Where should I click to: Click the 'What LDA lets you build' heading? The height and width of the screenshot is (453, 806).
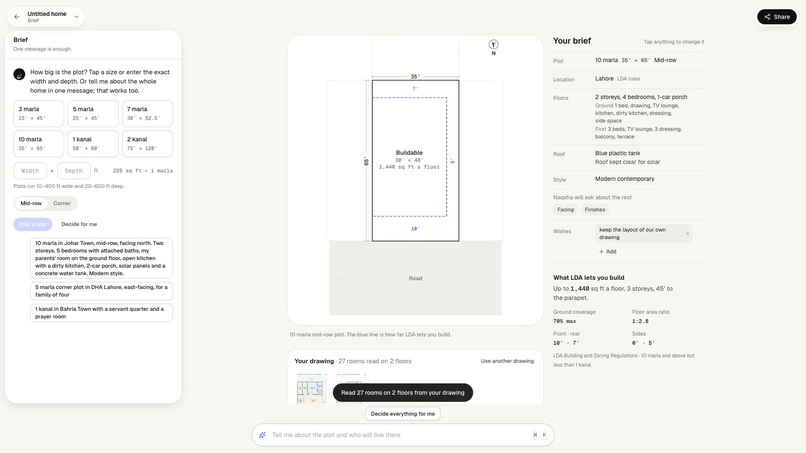(589, 278)
